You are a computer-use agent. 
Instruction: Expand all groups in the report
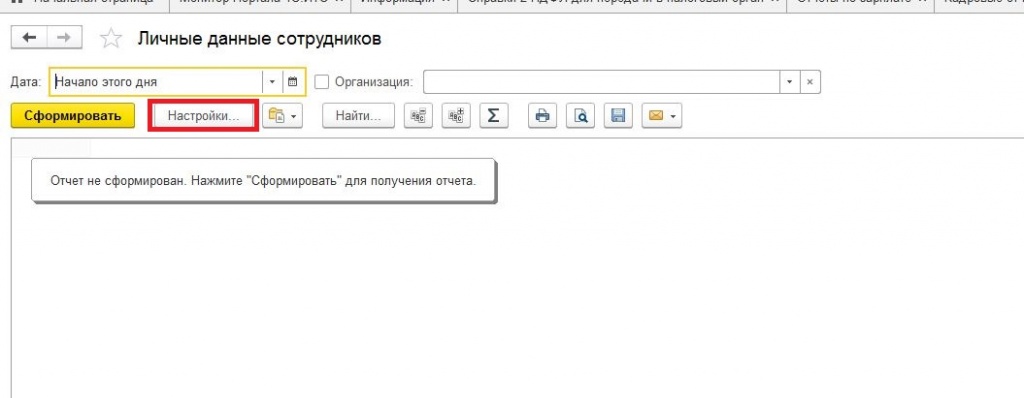tap(456, 116)
